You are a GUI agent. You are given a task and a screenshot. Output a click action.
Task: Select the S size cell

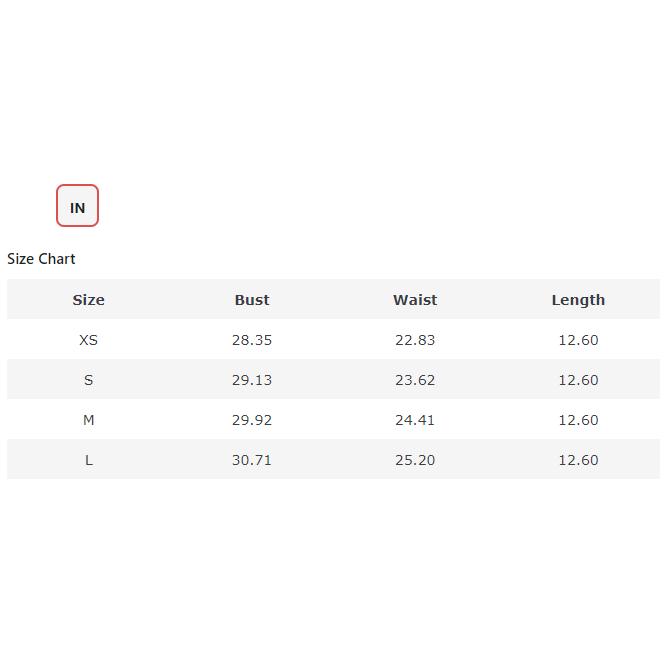(x=88, y=380)
